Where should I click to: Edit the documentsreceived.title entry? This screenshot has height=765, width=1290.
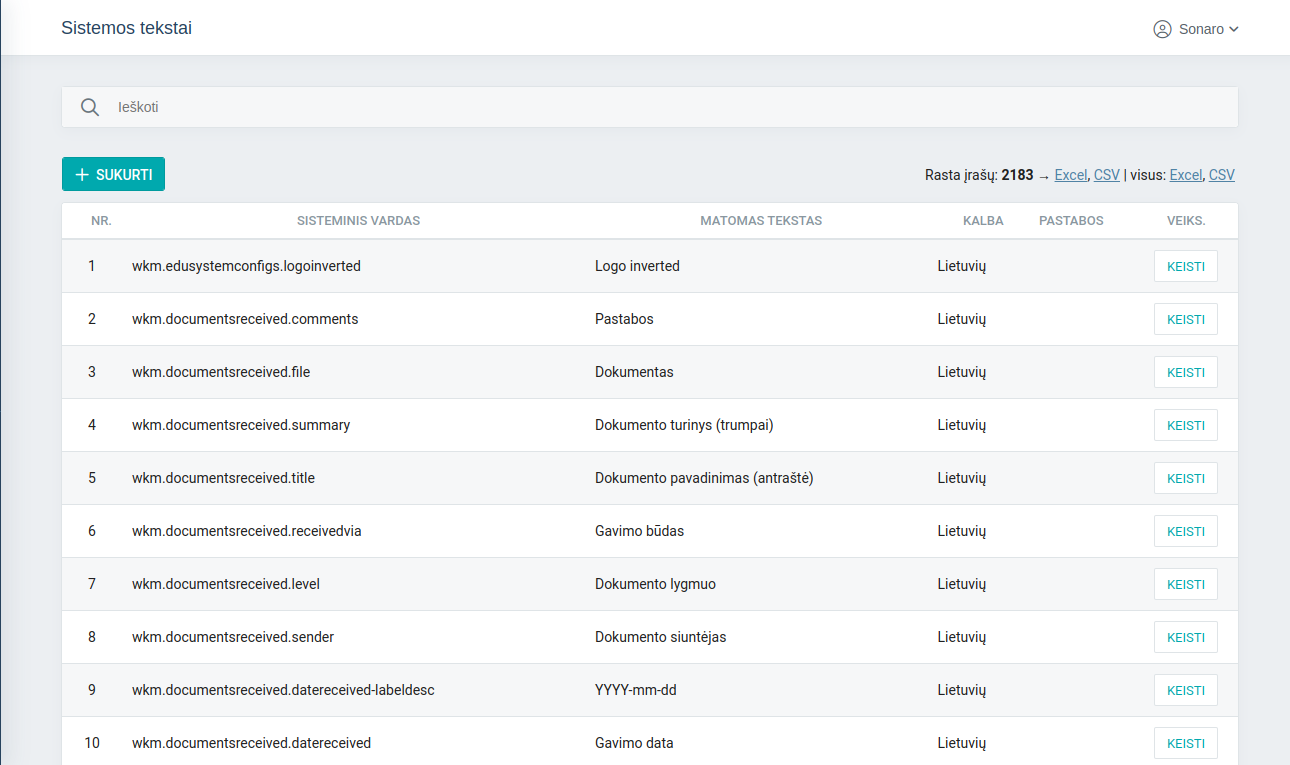pyautogui.click(x=1185, y=479)
